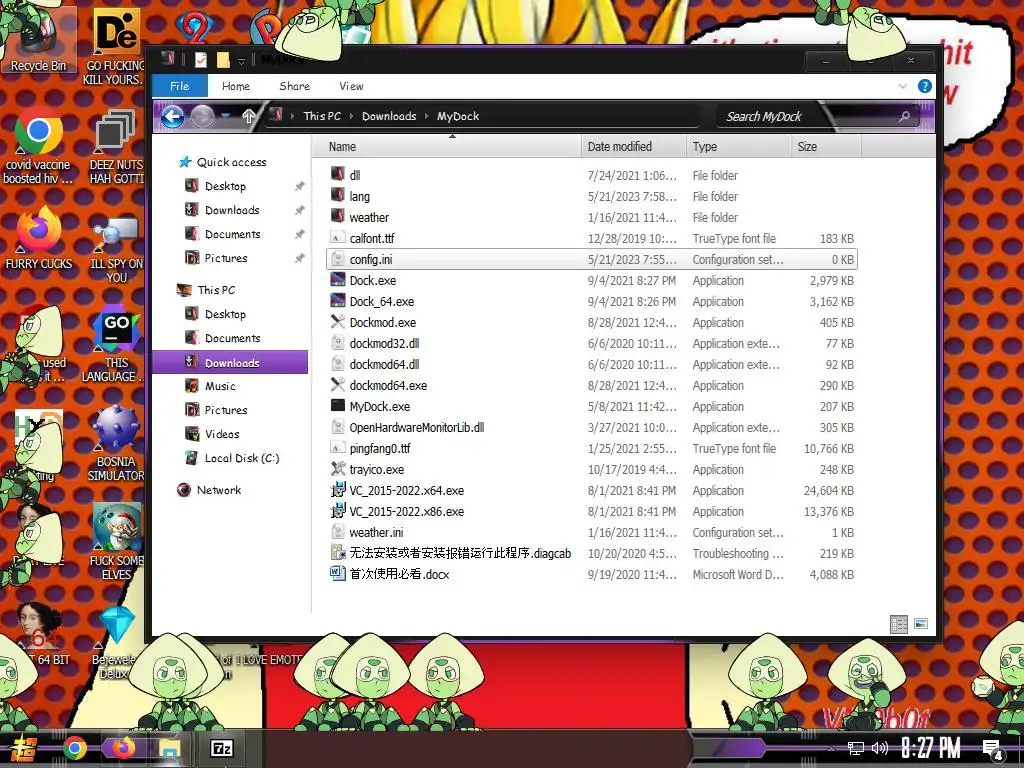
Task: Select the weather folder icon
Action: [x=338, y=217]
